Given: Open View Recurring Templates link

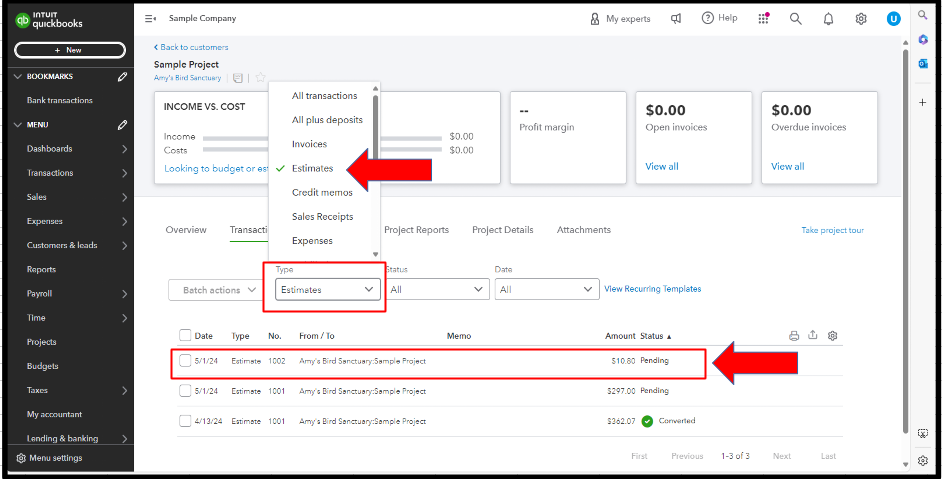Looking at the screenshot, I should pyautogui.click(x=652, y=289).
